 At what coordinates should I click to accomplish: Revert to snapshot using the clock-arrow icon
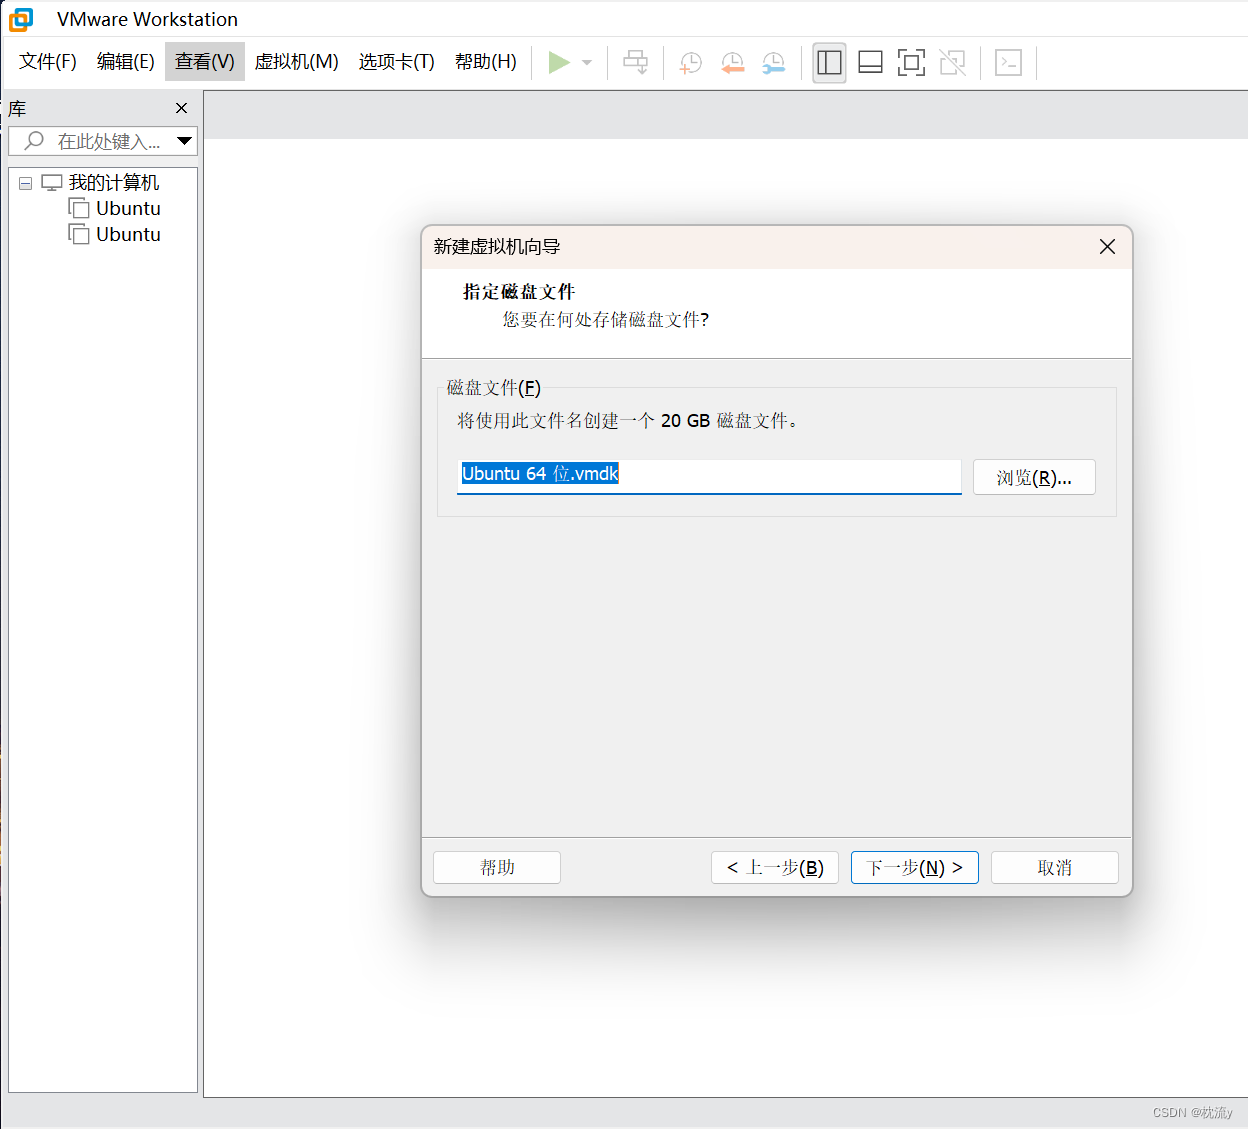point(732,63)
